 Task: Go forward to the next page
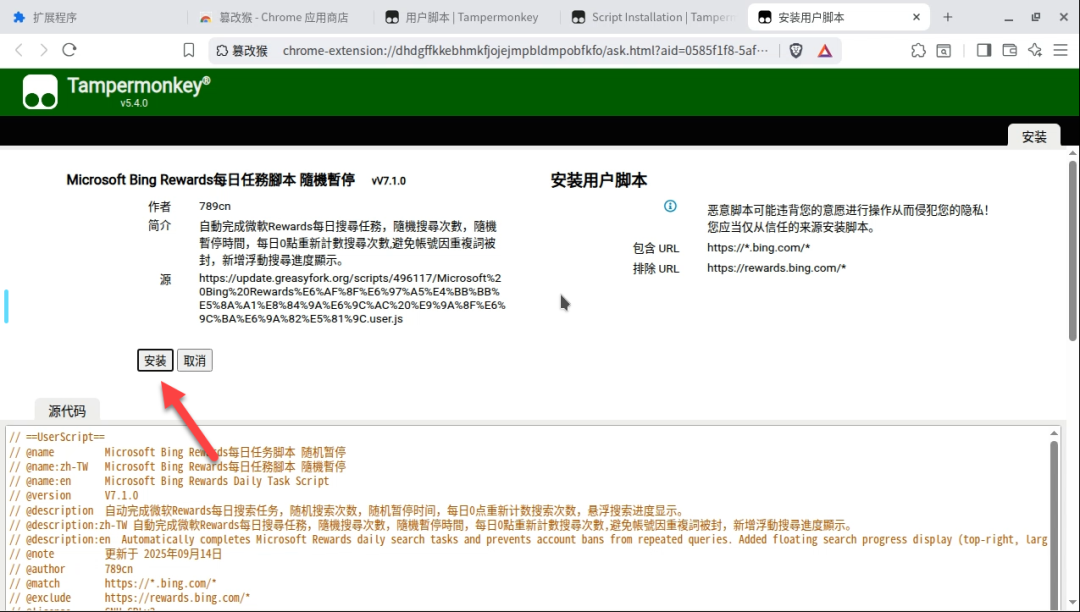tap(44, 50)
